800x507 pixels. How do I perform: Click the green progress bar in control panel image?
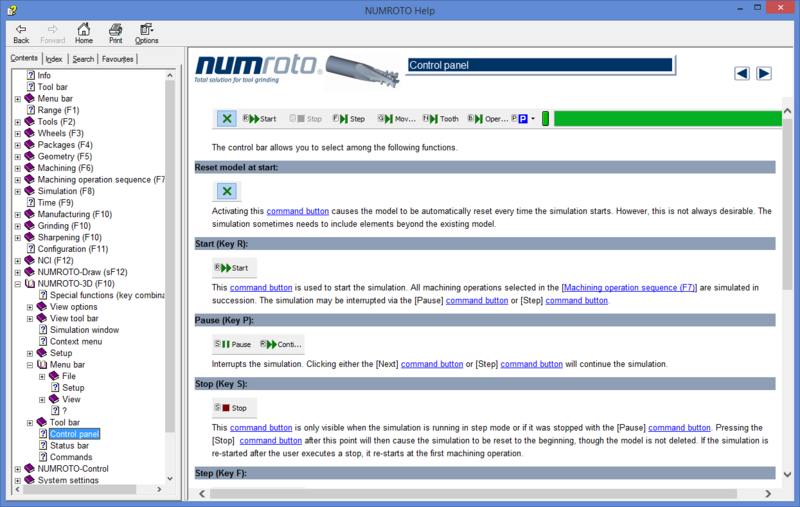667,118
